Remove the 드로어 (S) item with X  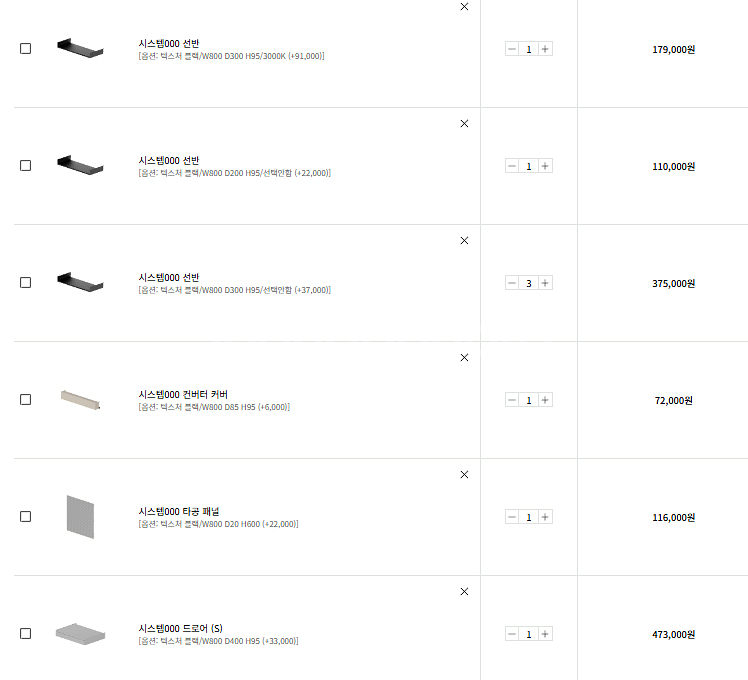pos(464,591)
